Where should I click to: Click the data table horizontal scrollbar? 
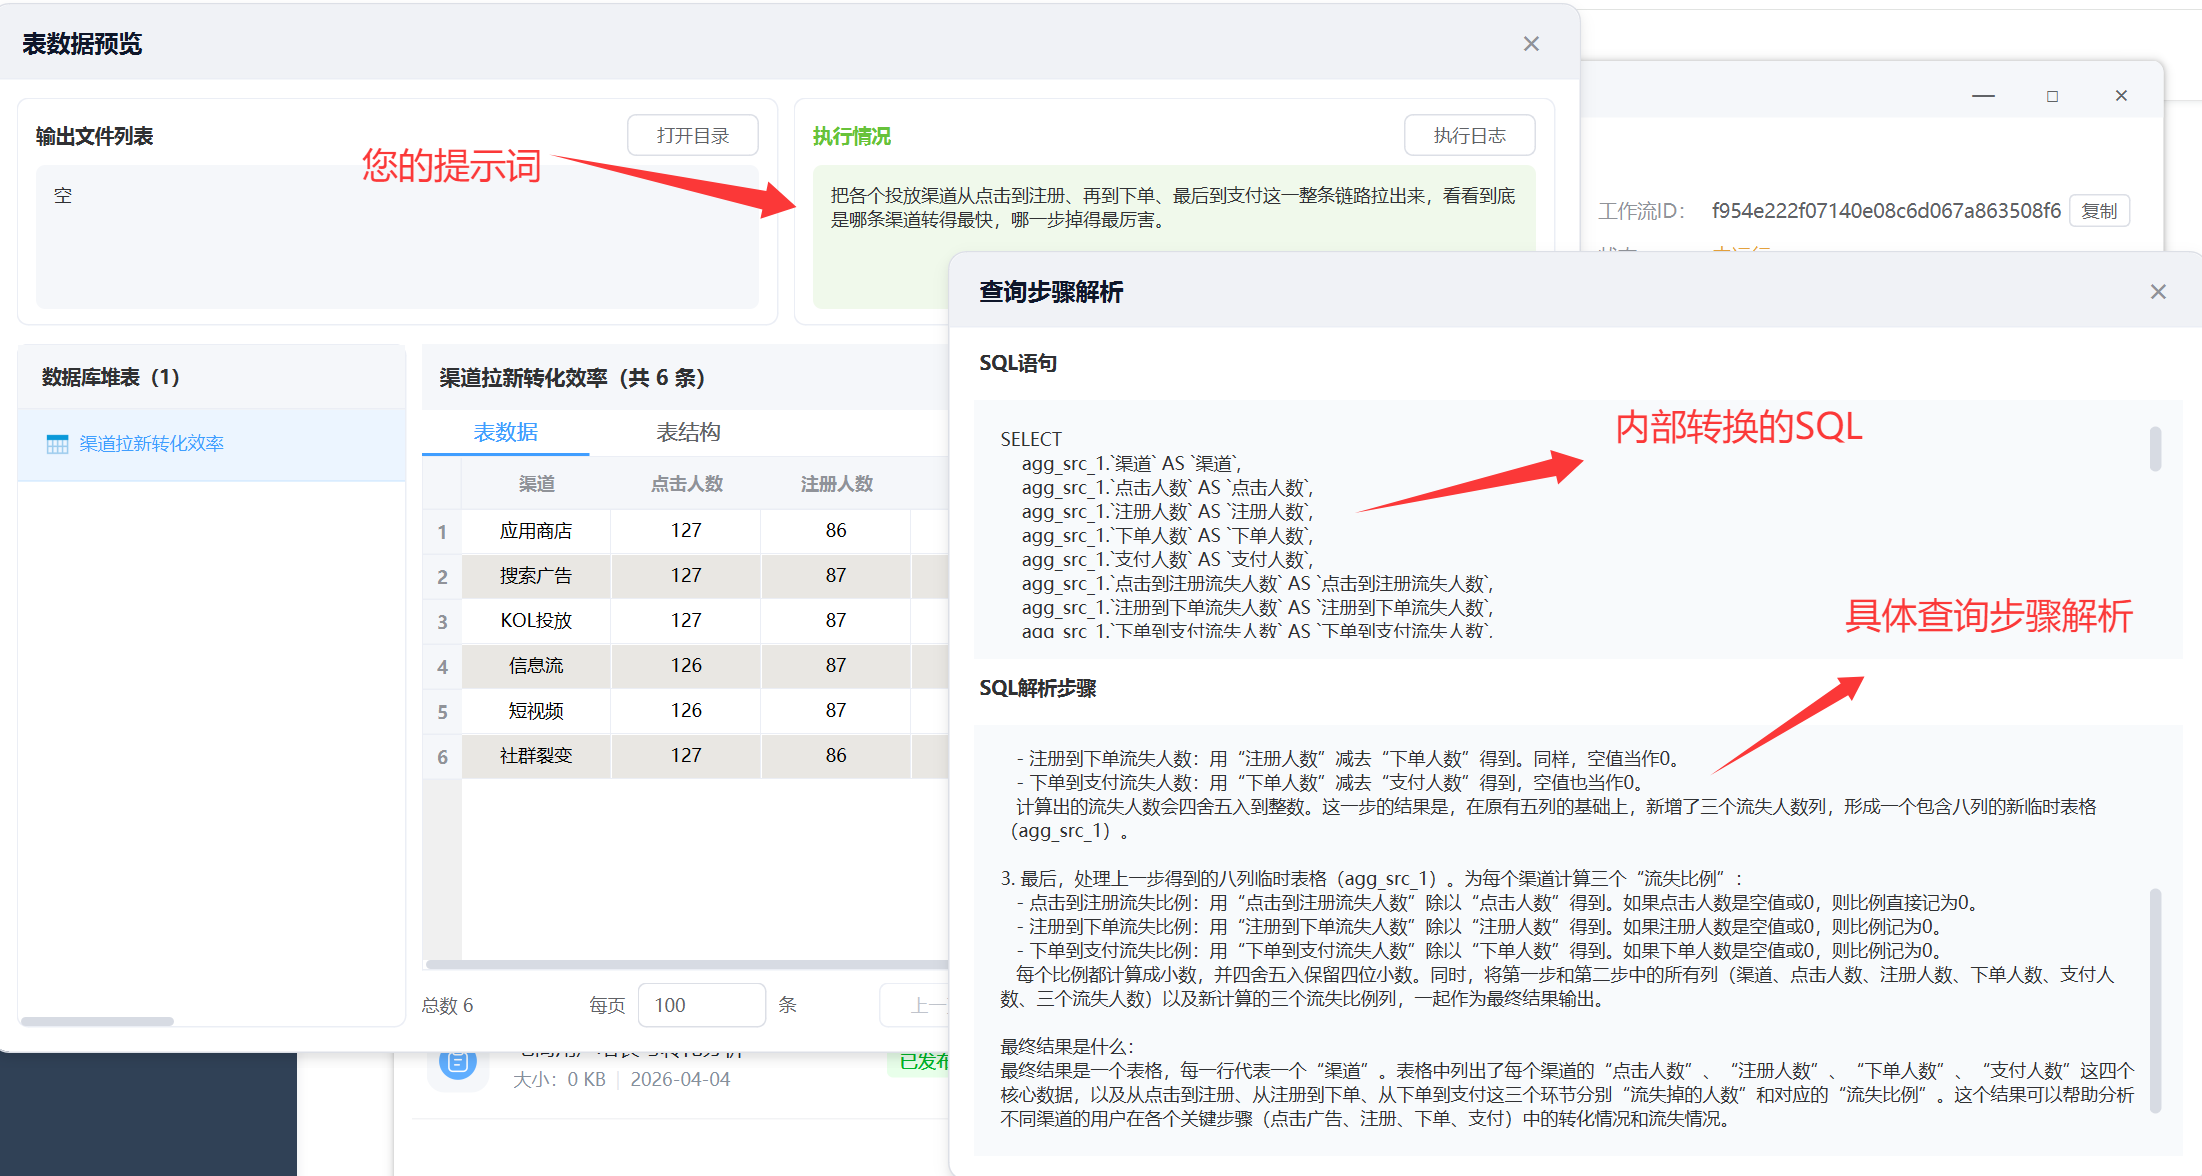686,965
